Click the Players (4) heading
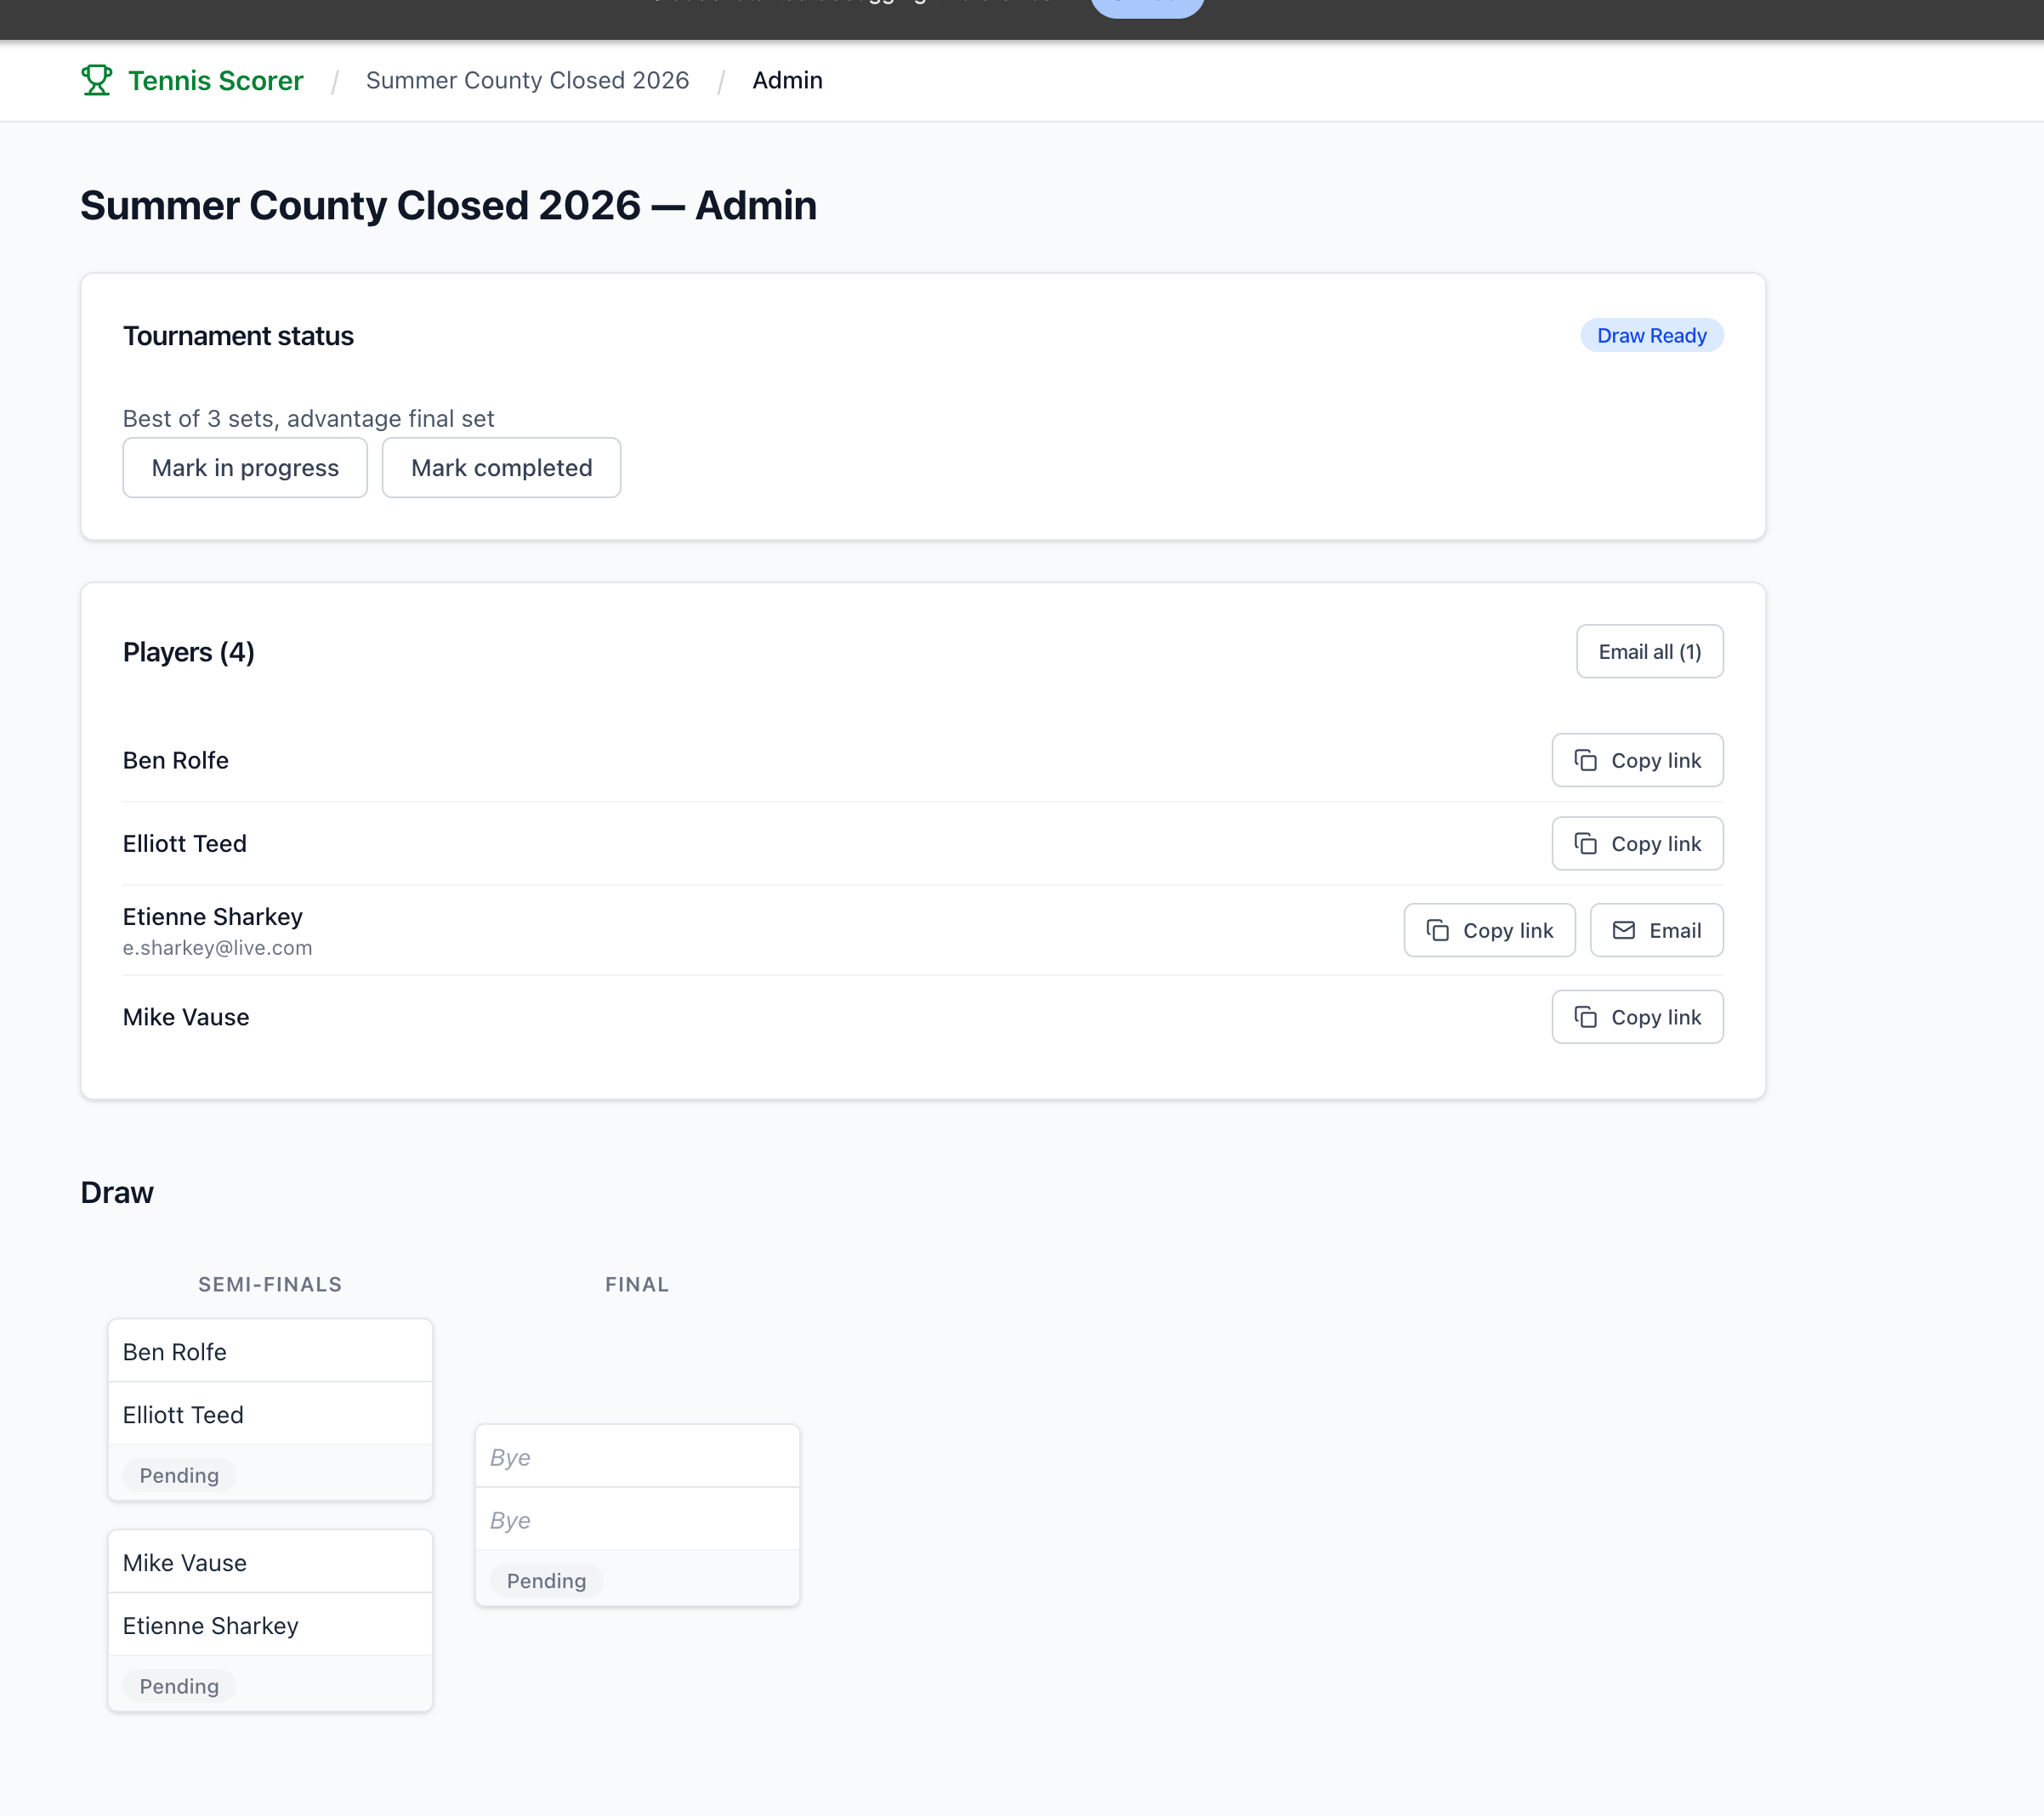Screen dimensions: 2044x1816 (x=189, y=652)
